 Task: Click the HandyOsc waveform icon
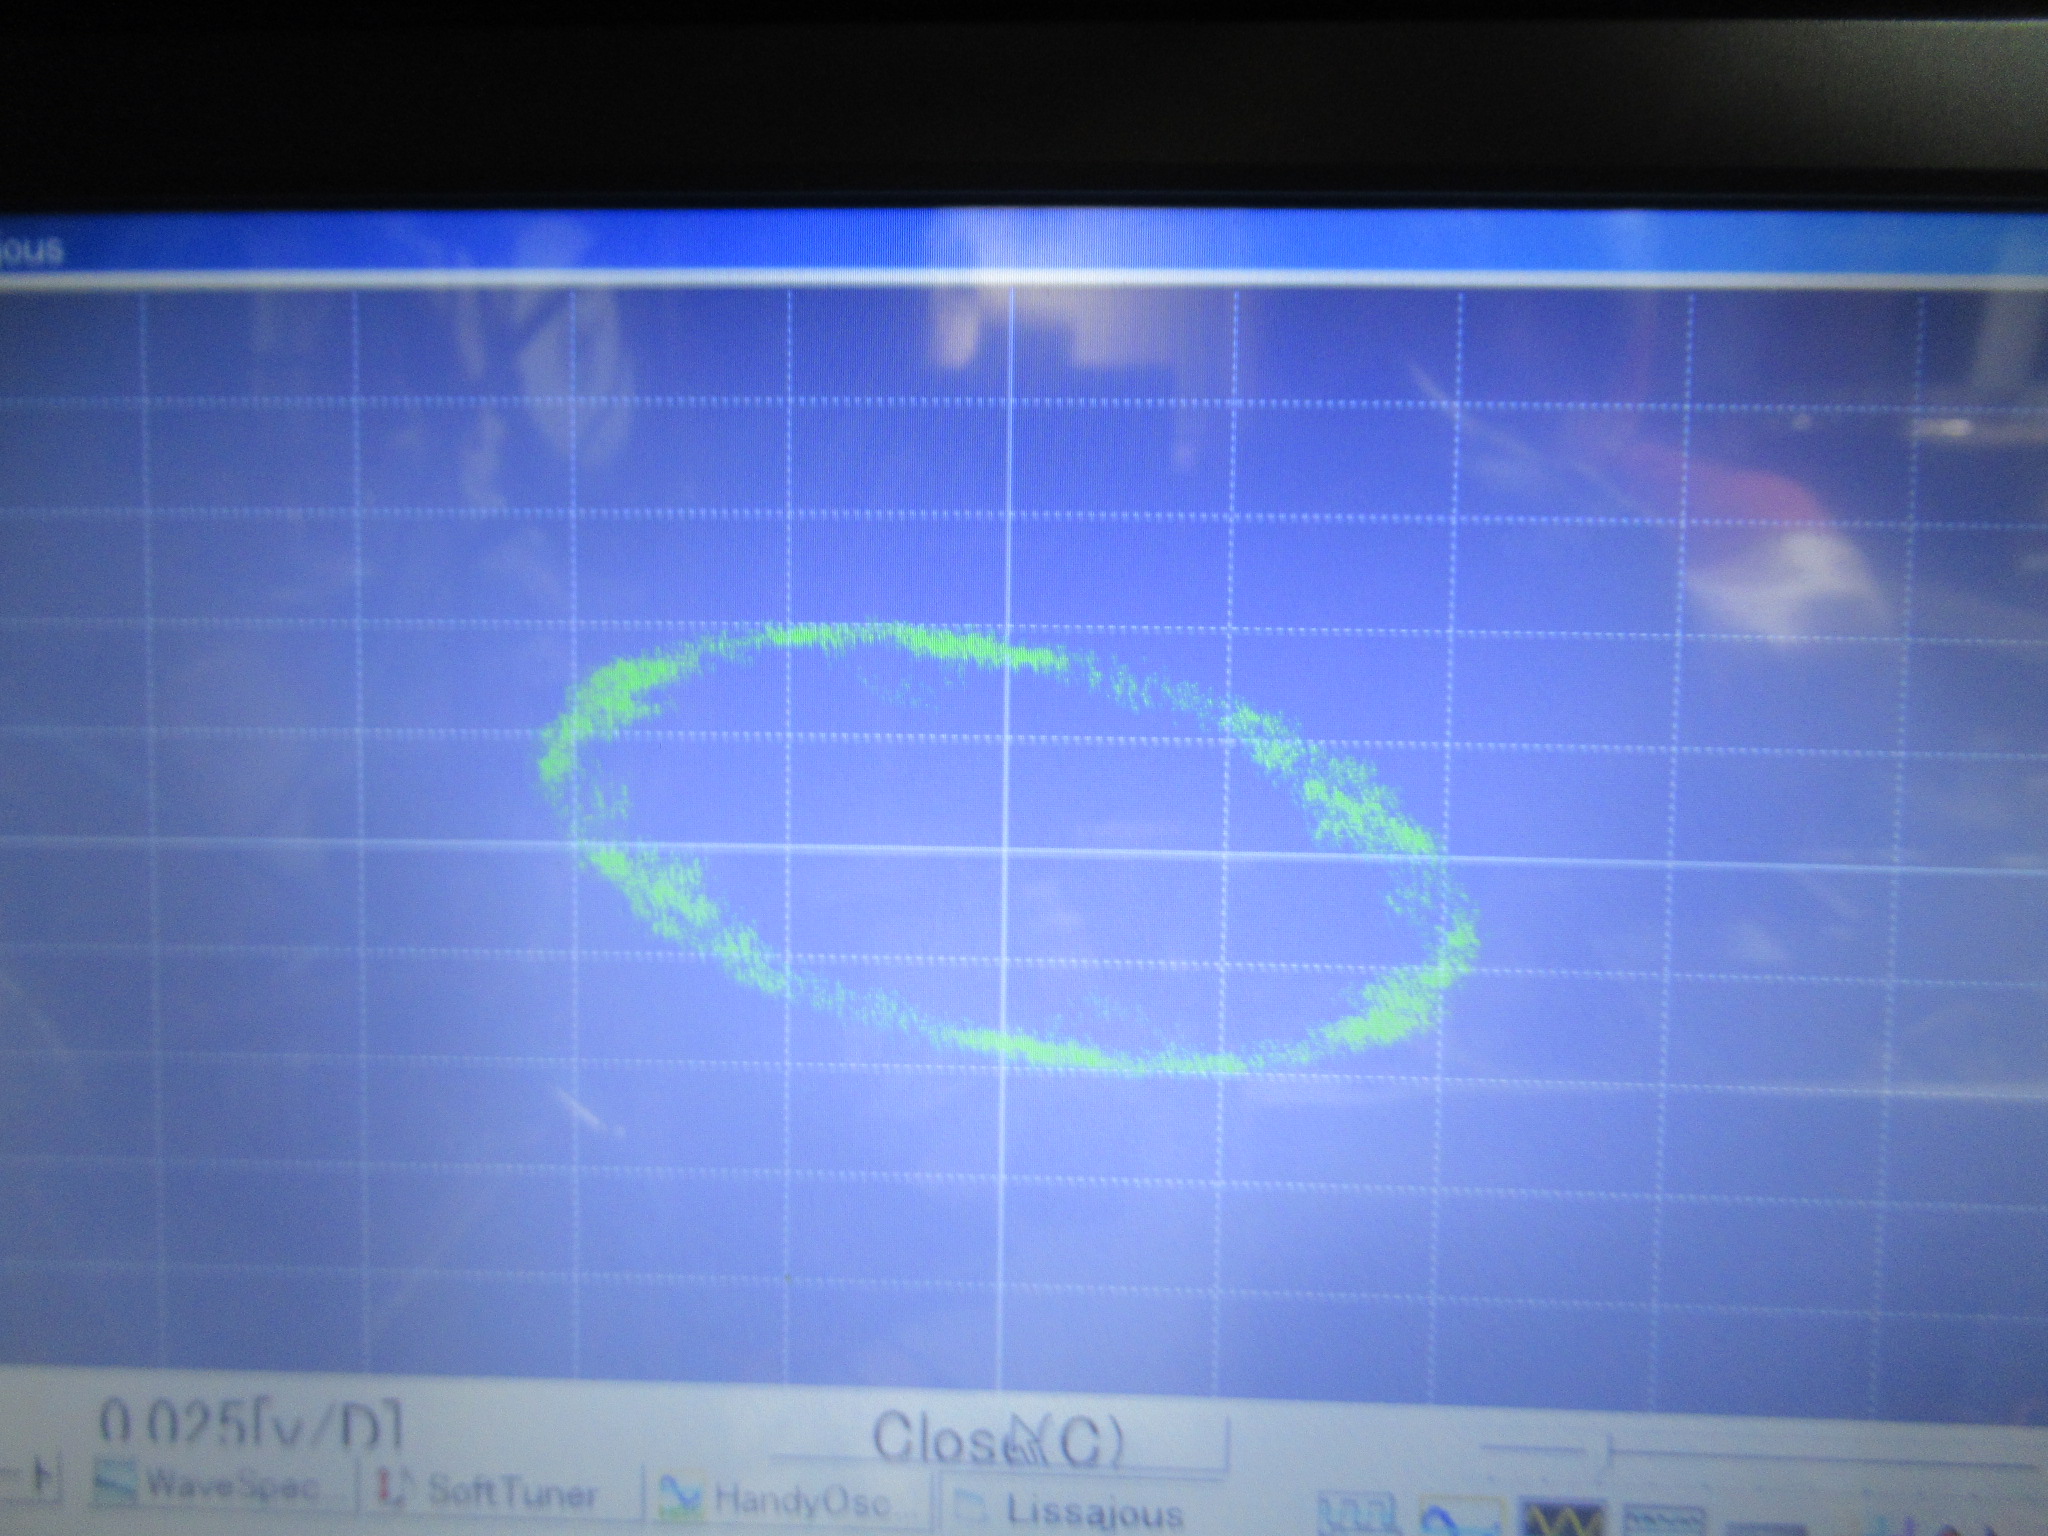click(683, 1498)
